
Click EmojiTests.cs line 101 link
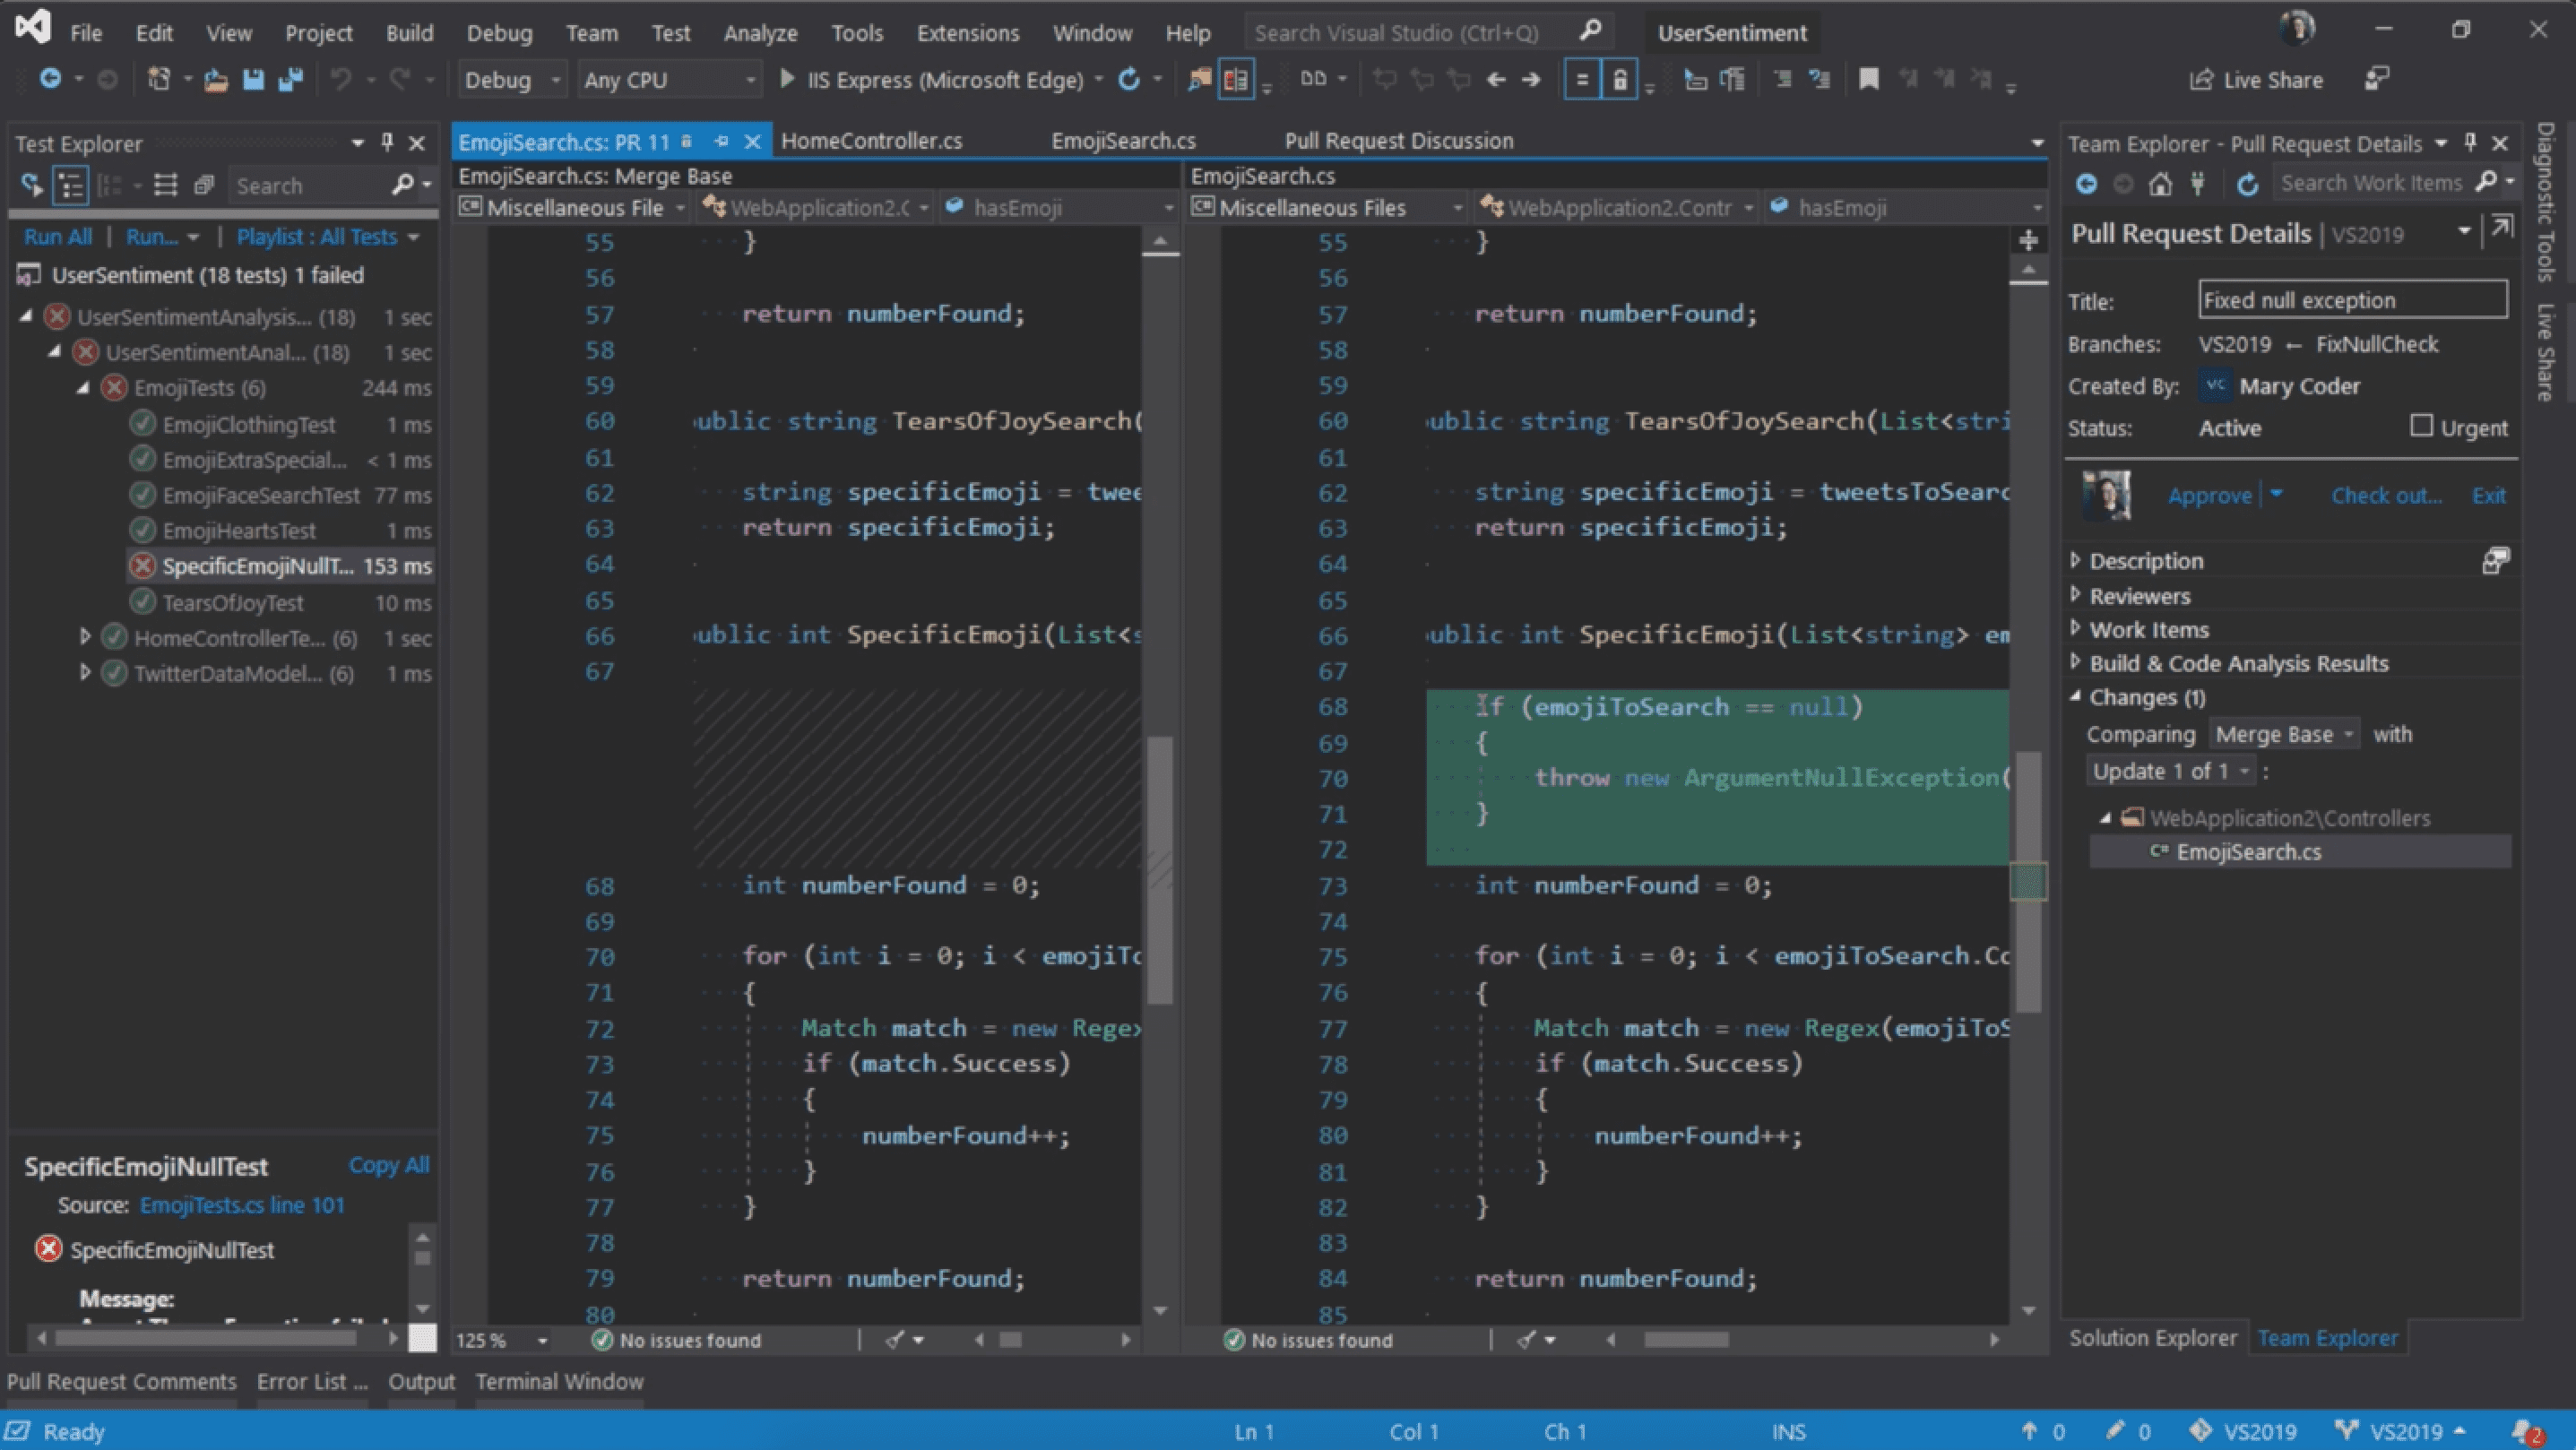(242, 1203)
